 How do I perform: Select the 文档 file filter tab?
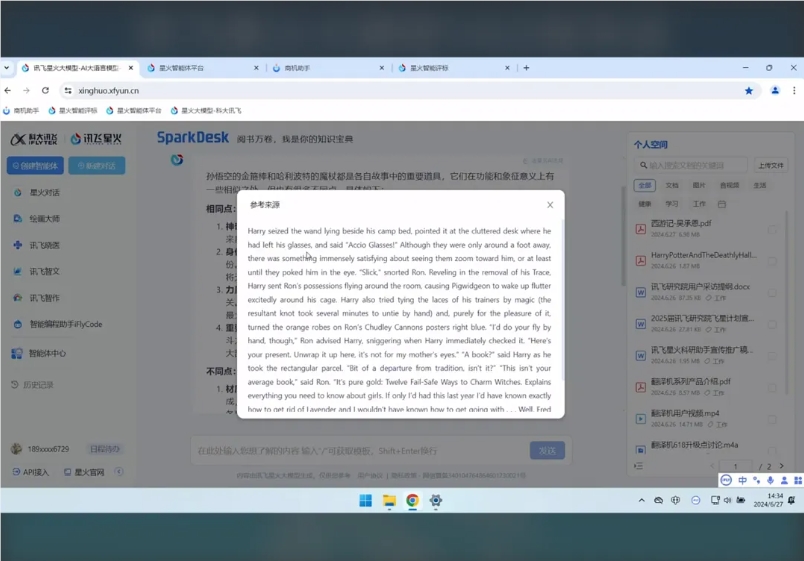click(672, 186)
